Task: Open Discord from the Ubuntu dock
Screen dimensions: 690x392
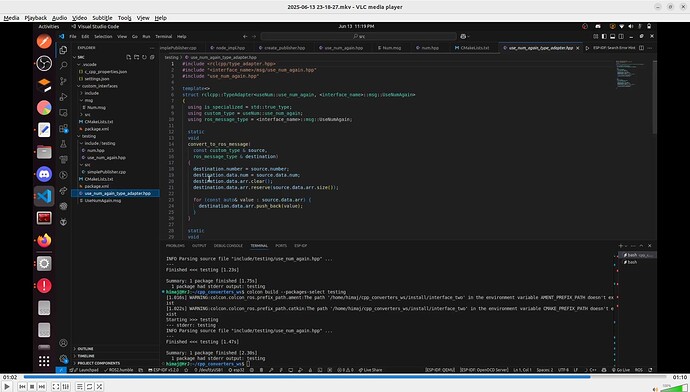Action: [44, 174]
